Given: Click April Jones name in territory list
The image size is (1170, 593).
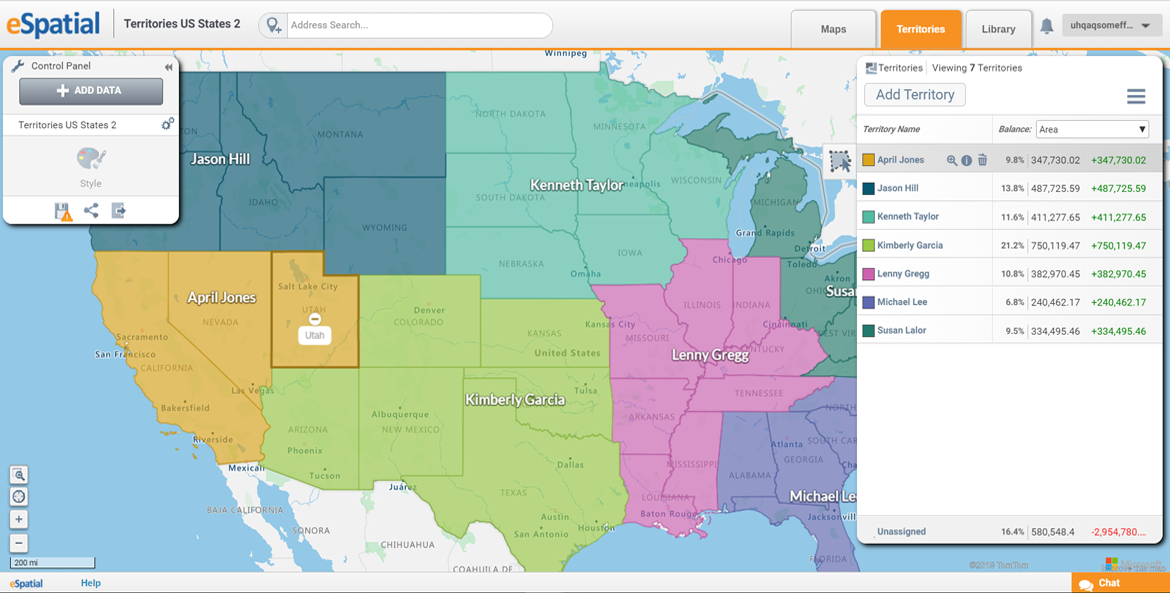Looking at the screenshot, I should coord(901,160).
